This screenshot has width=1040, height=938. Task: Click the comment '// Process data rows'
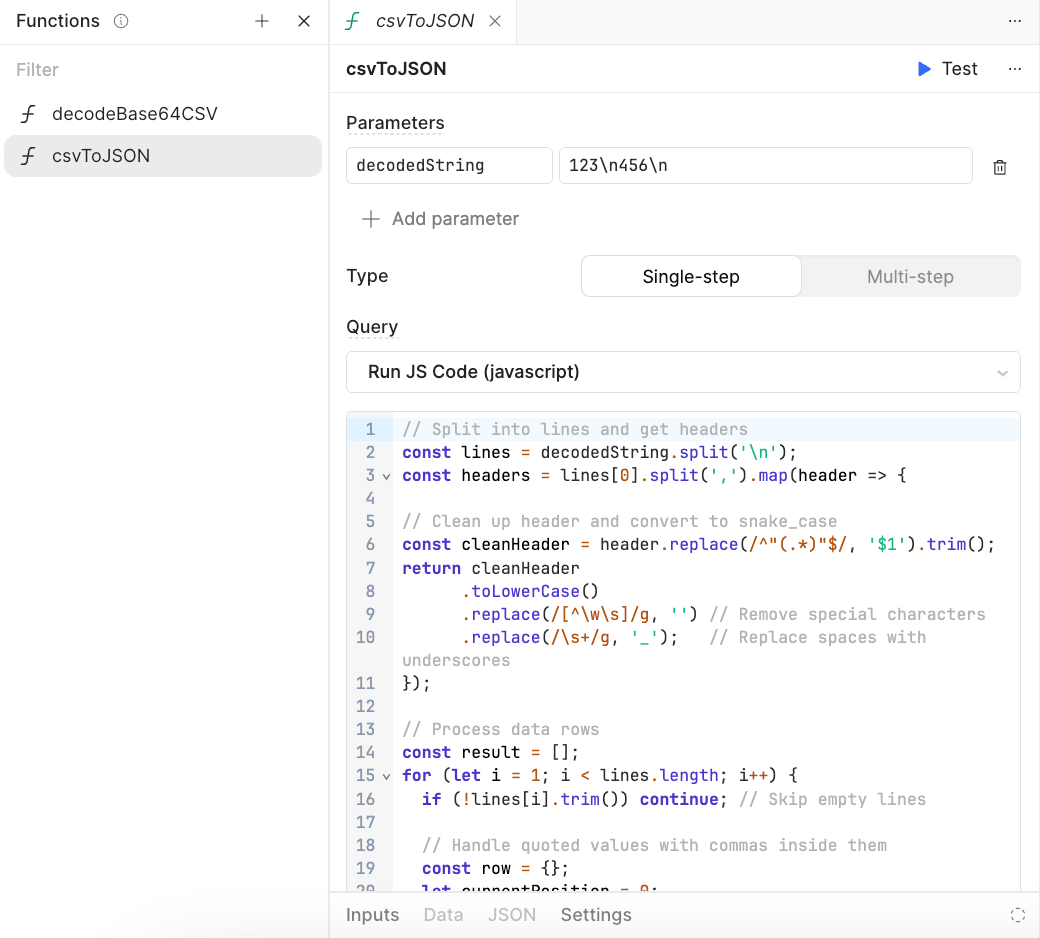coord(500,730)
